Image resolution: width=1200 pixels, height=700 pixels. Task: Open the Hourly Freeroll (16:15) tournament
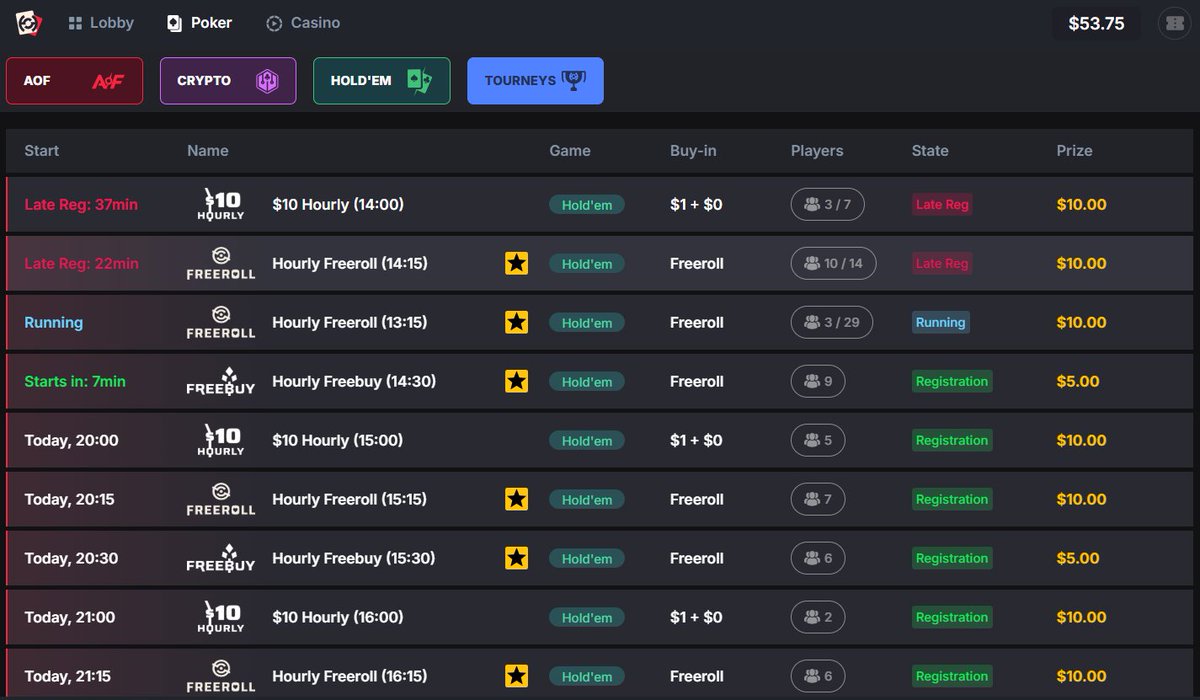[x=600, y=675]
